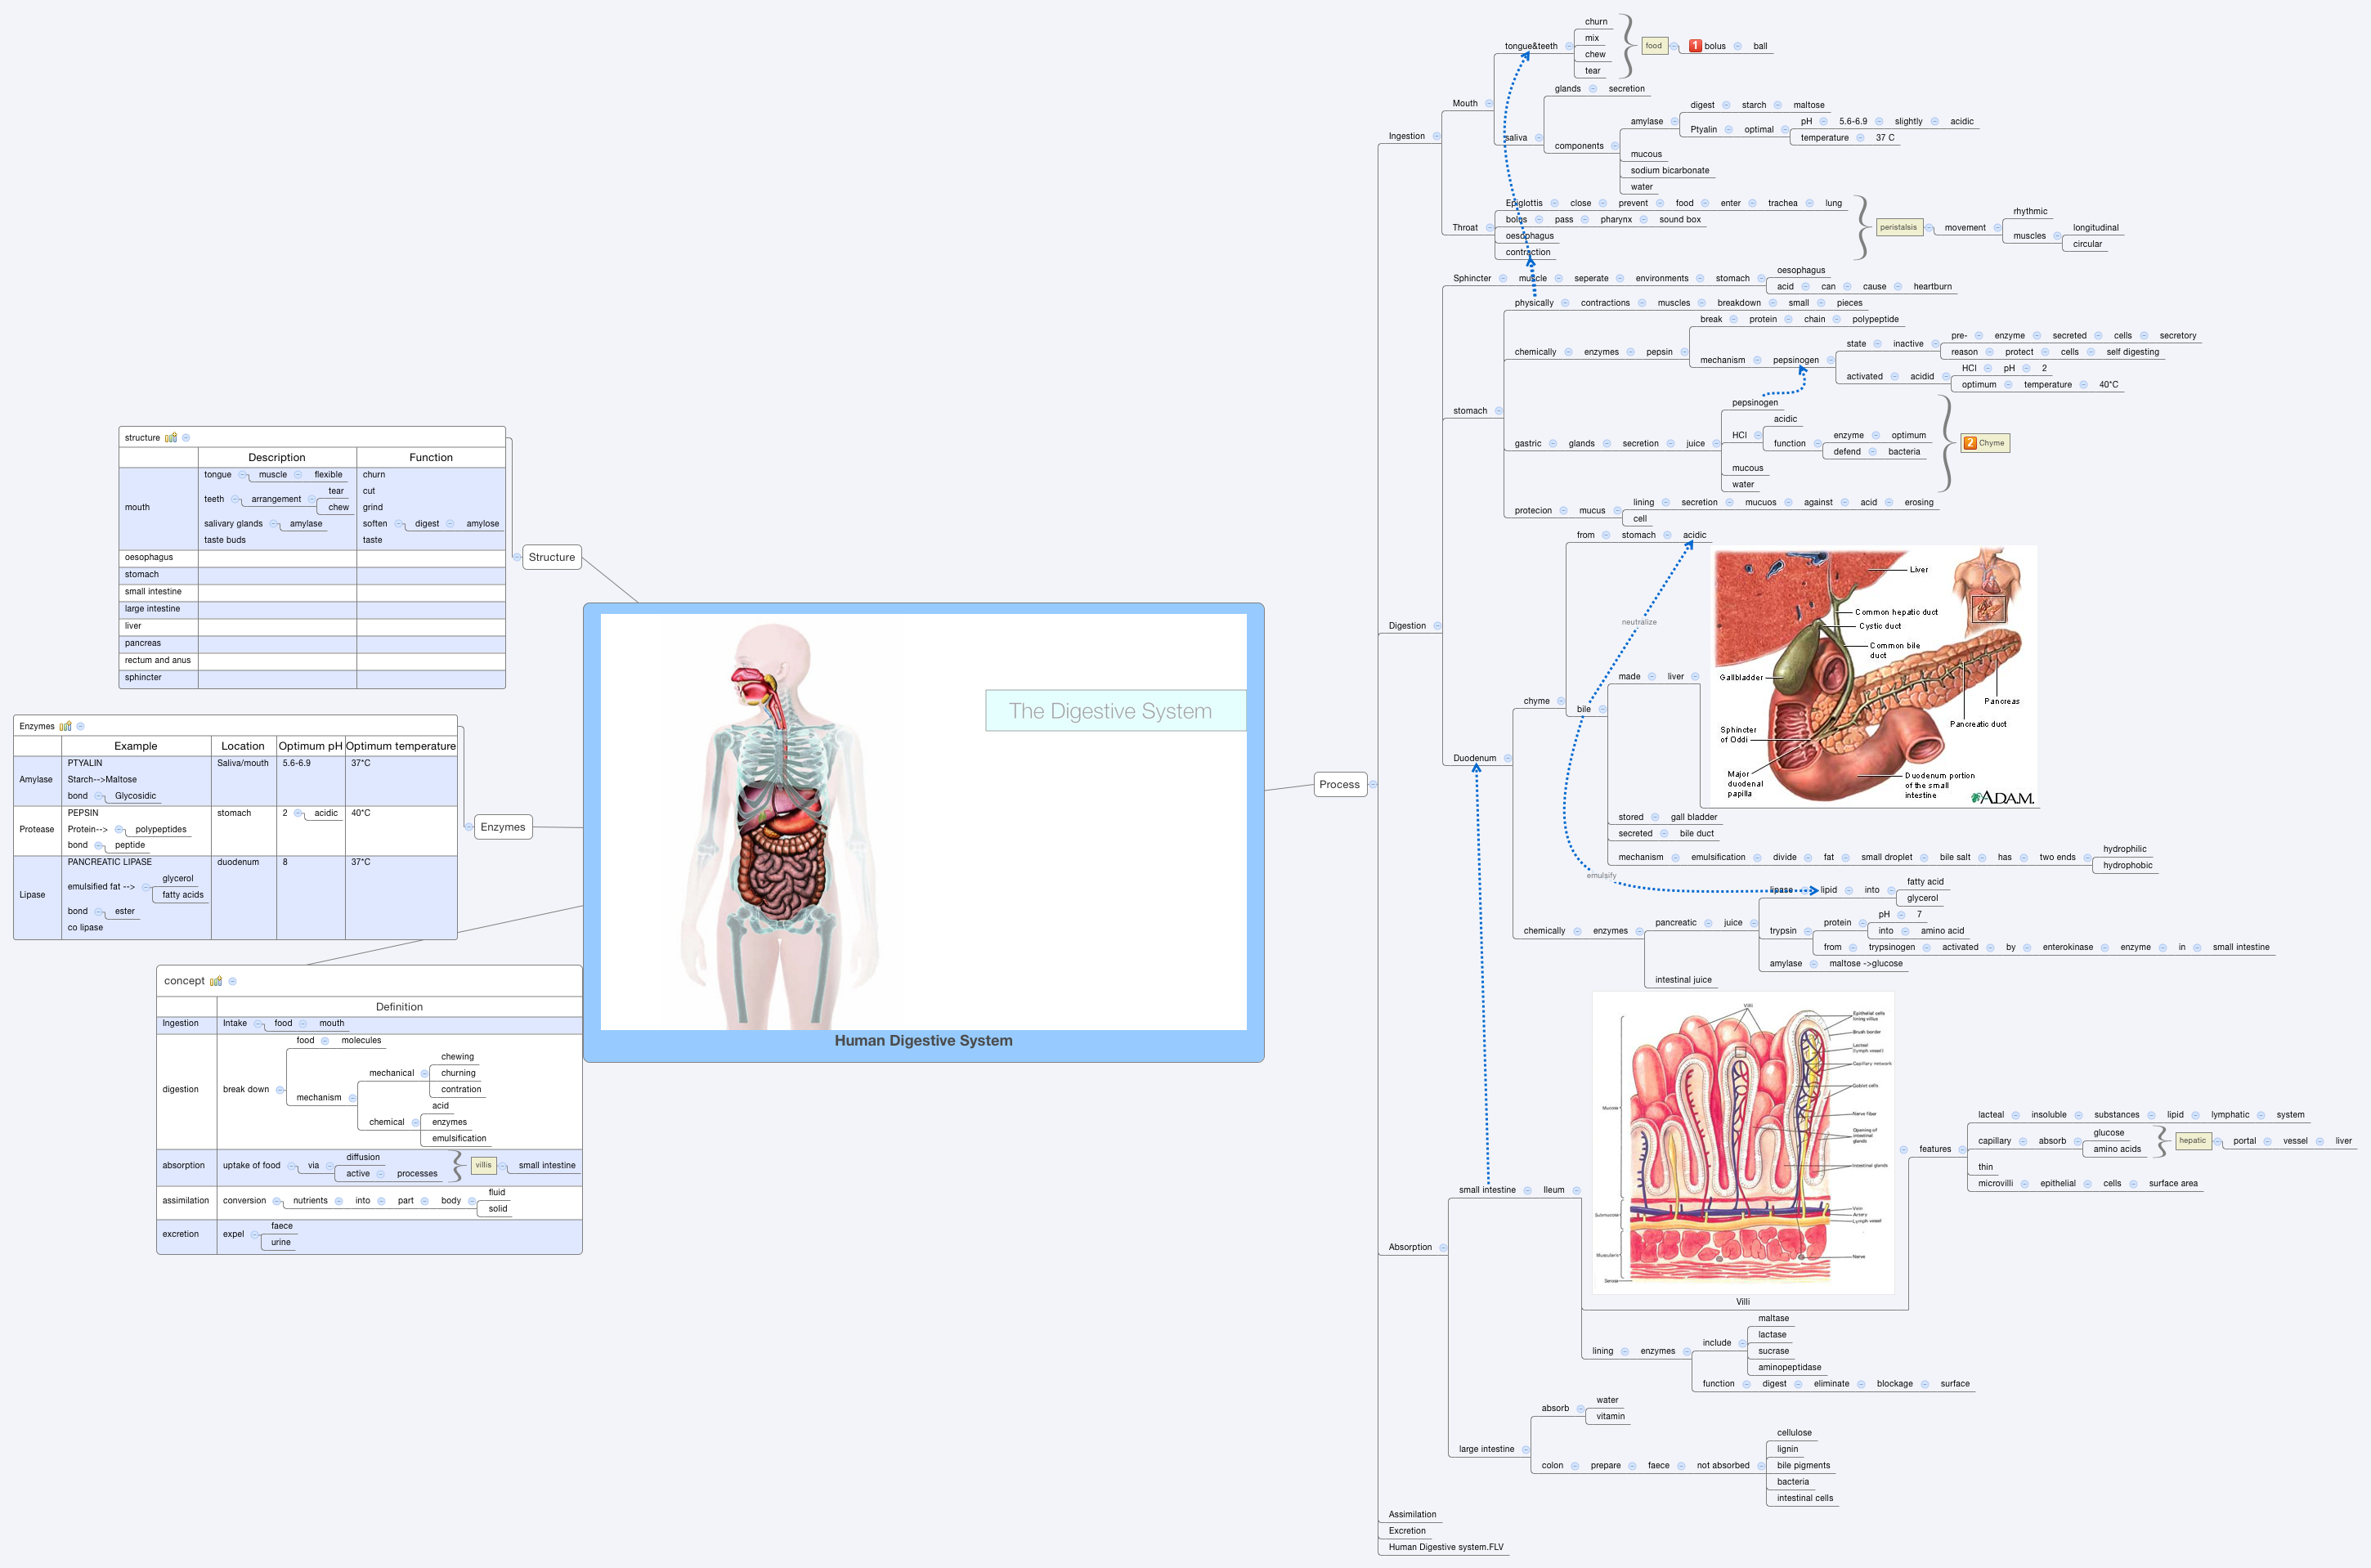2371x1568 pixels.
Task: Select the Excretion topic
Action: [1406, 1531]
